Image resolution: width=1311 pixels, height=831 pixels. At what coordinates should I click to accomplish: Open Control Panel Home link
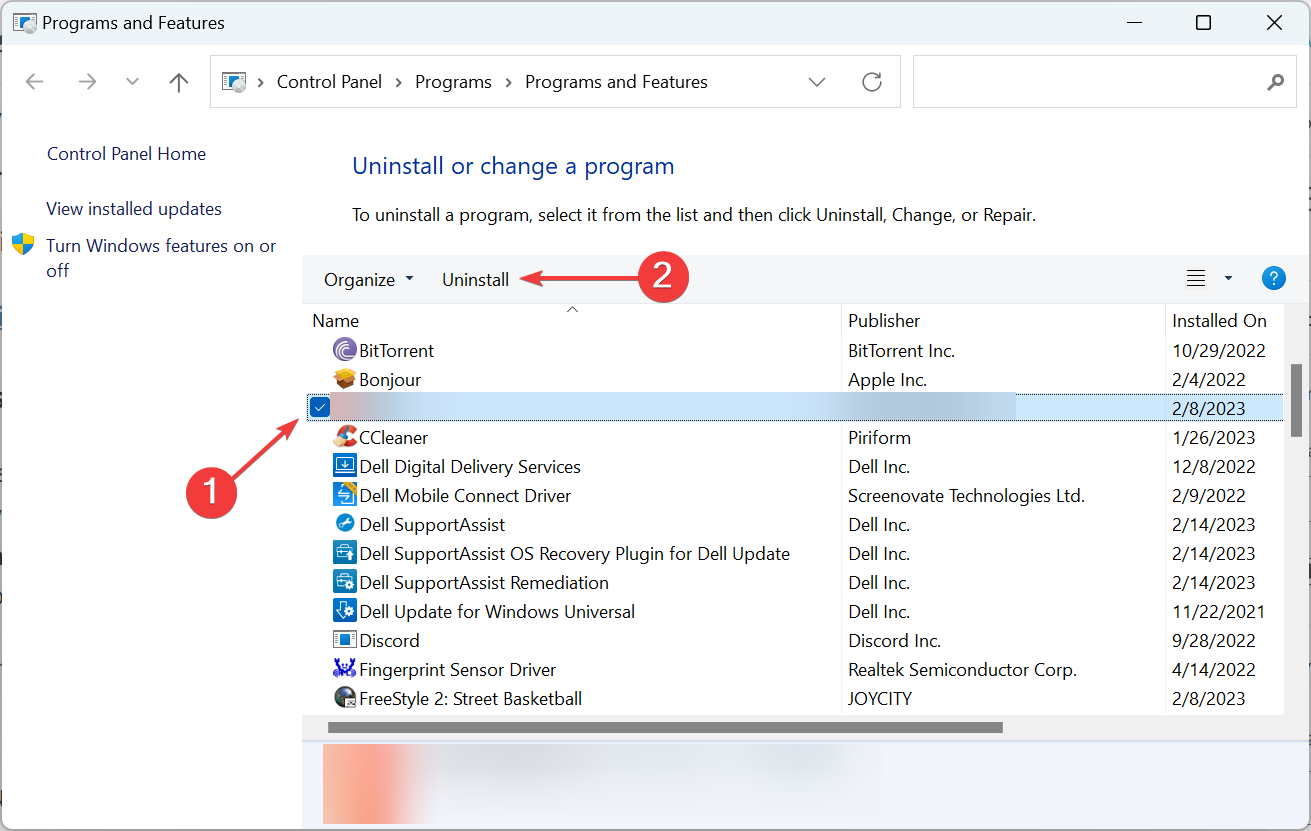(x=126, y=154)
